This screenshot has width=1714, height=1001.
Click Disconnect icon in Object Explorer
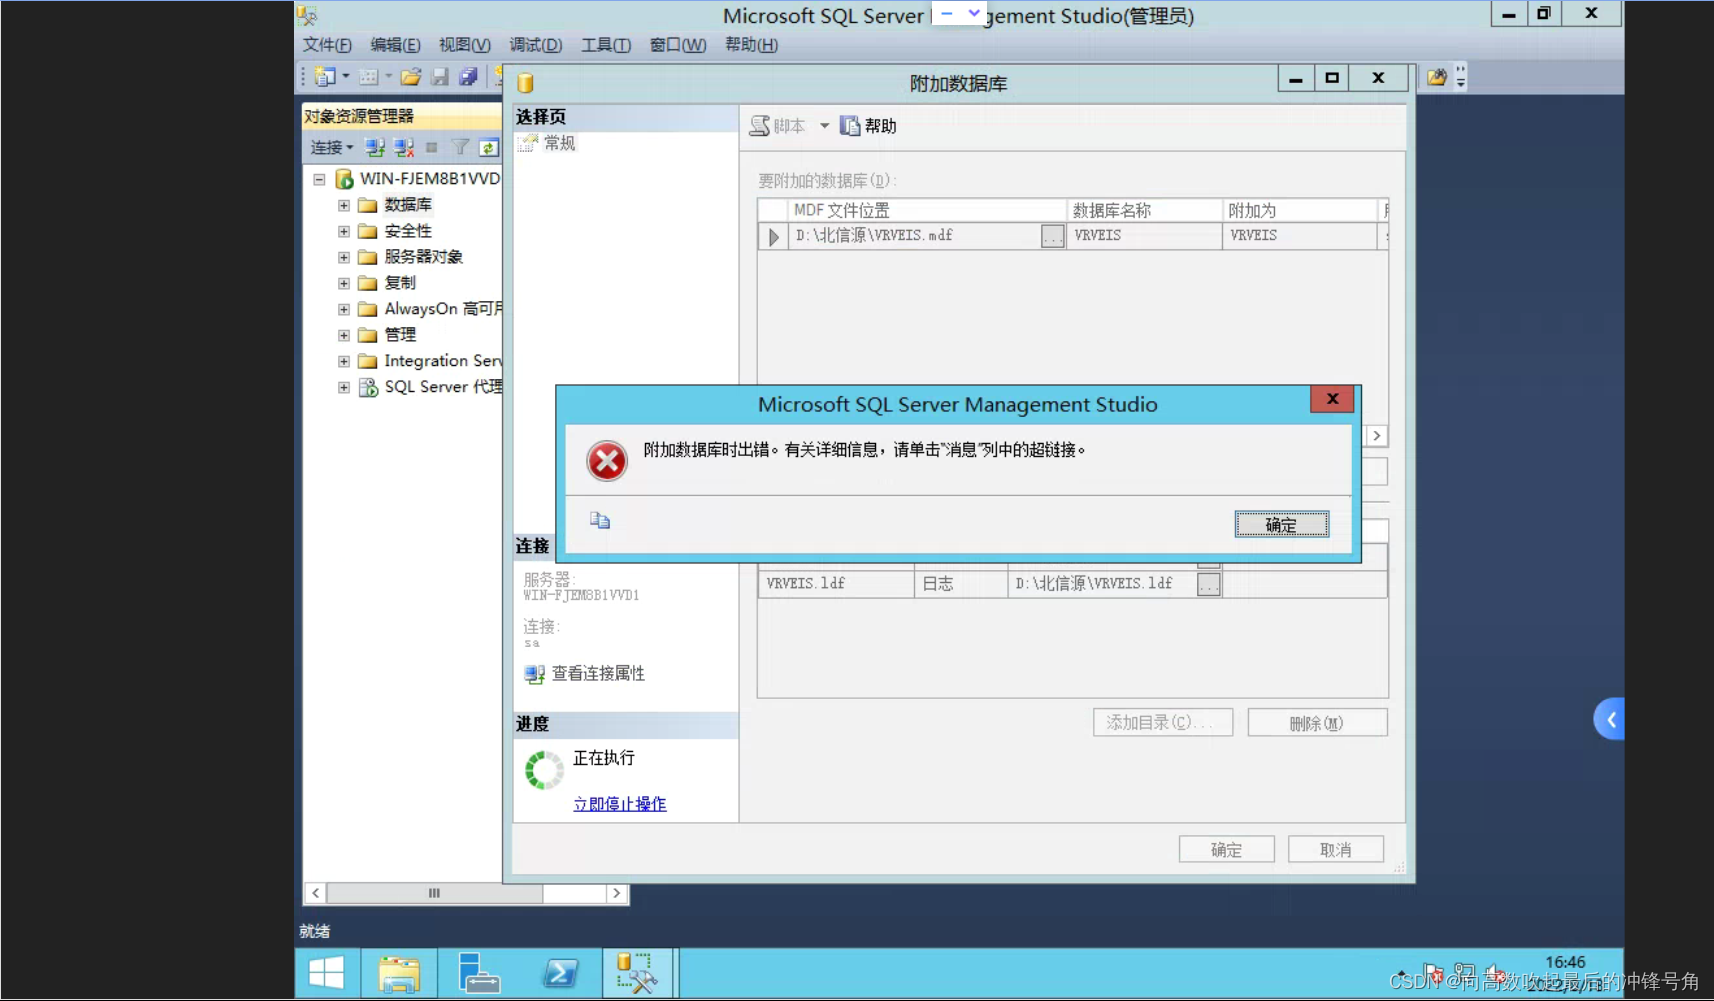pyautogui.click(x=403, y=148)
